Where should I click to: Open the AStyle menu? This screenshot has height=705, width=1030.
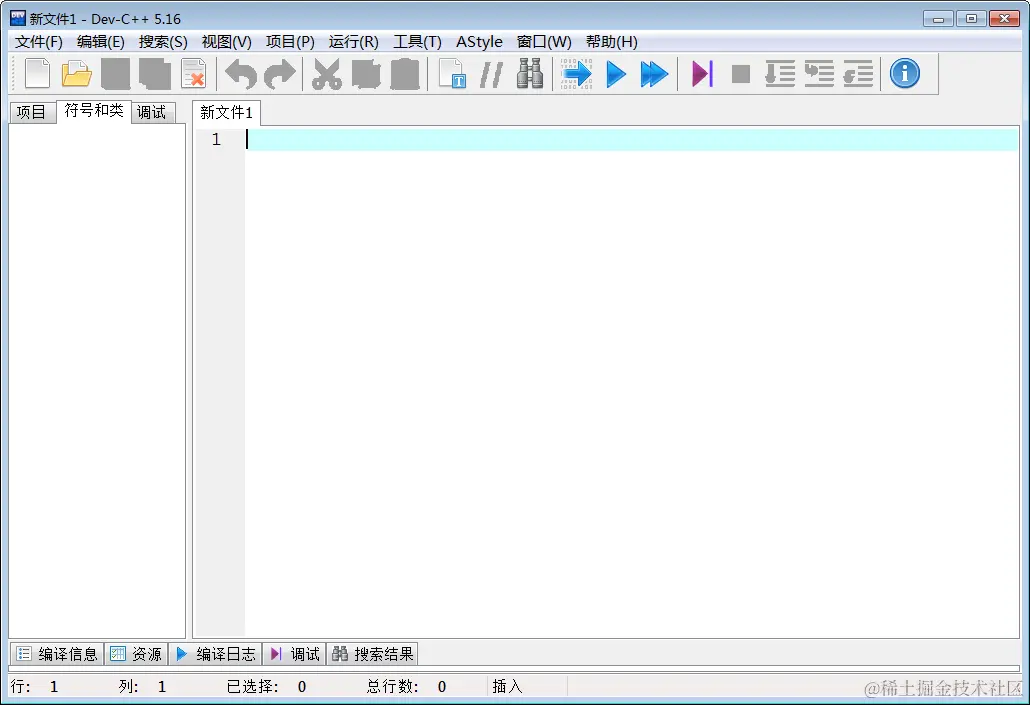(479, 41)
